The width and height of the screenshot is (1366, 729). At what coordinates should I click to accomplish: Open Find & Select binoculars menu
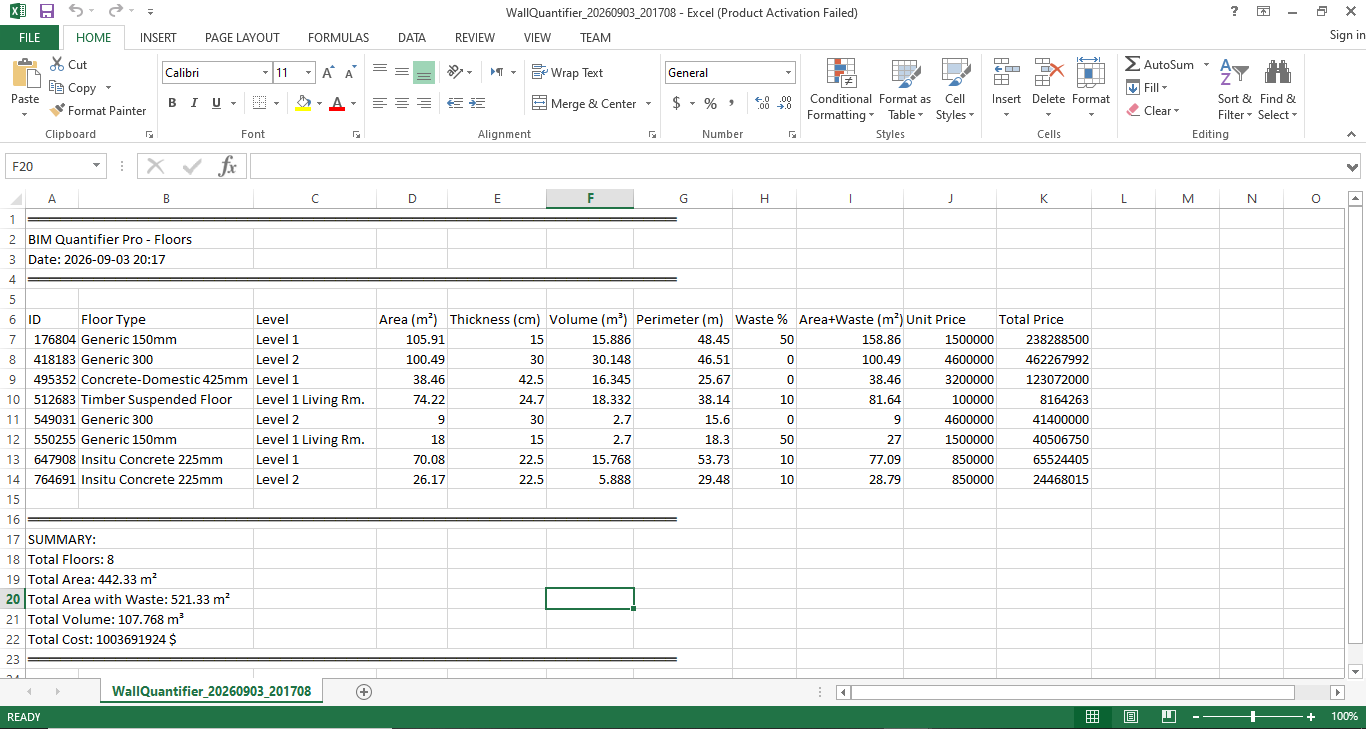1277,90
